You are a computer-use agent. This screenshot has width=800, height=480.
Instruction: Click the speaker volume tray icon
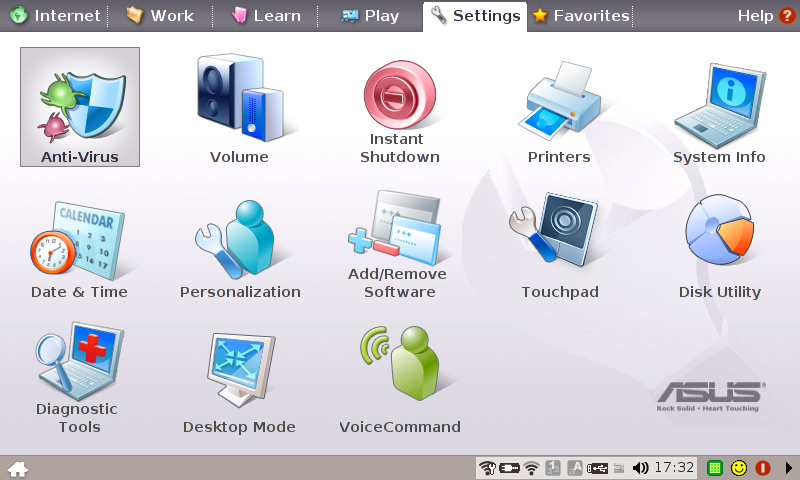[640, 468]
